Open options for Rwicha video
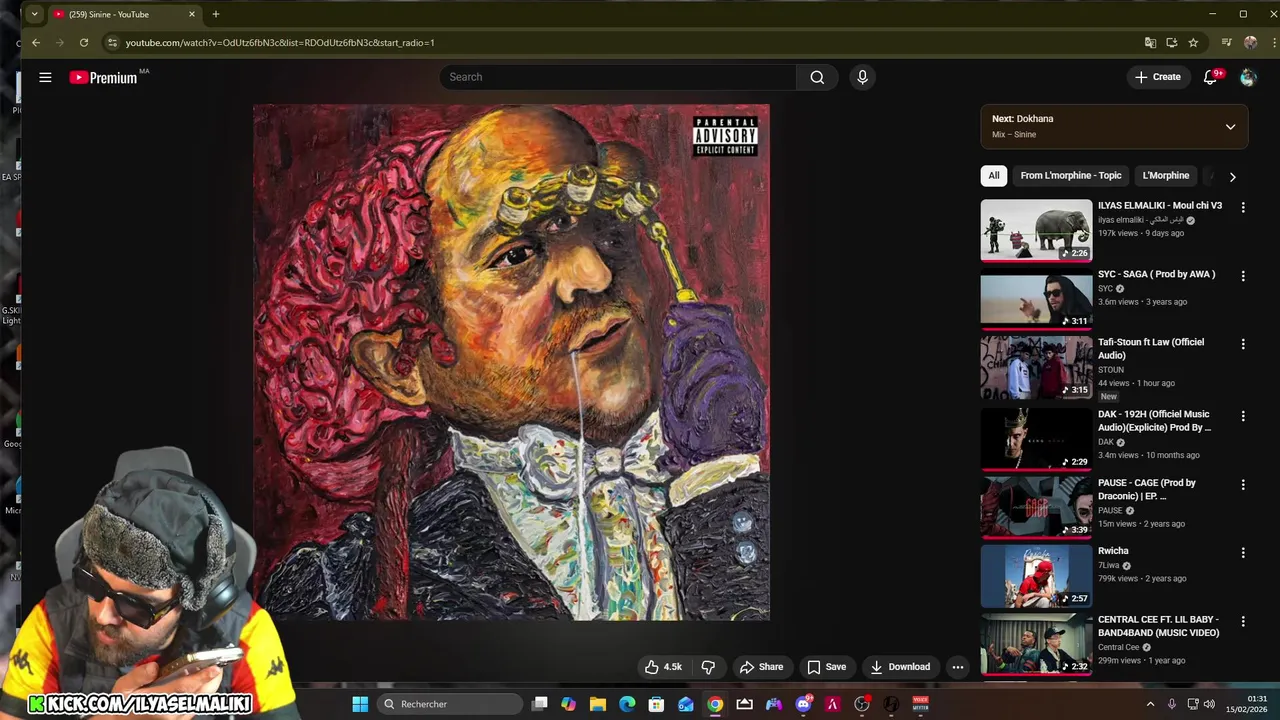Viewport: 1280px width, 720px height. pyautogui.click(x=1243, y=552)
